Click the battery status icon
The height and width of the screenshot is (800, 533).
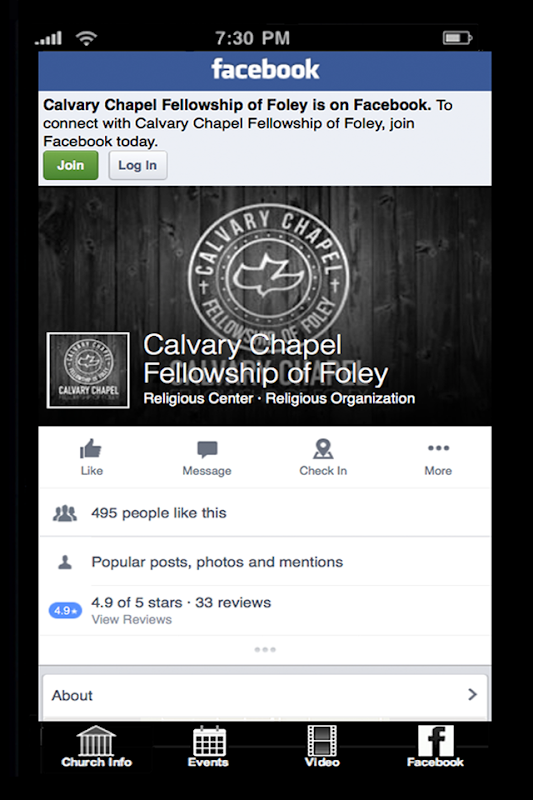457,38
